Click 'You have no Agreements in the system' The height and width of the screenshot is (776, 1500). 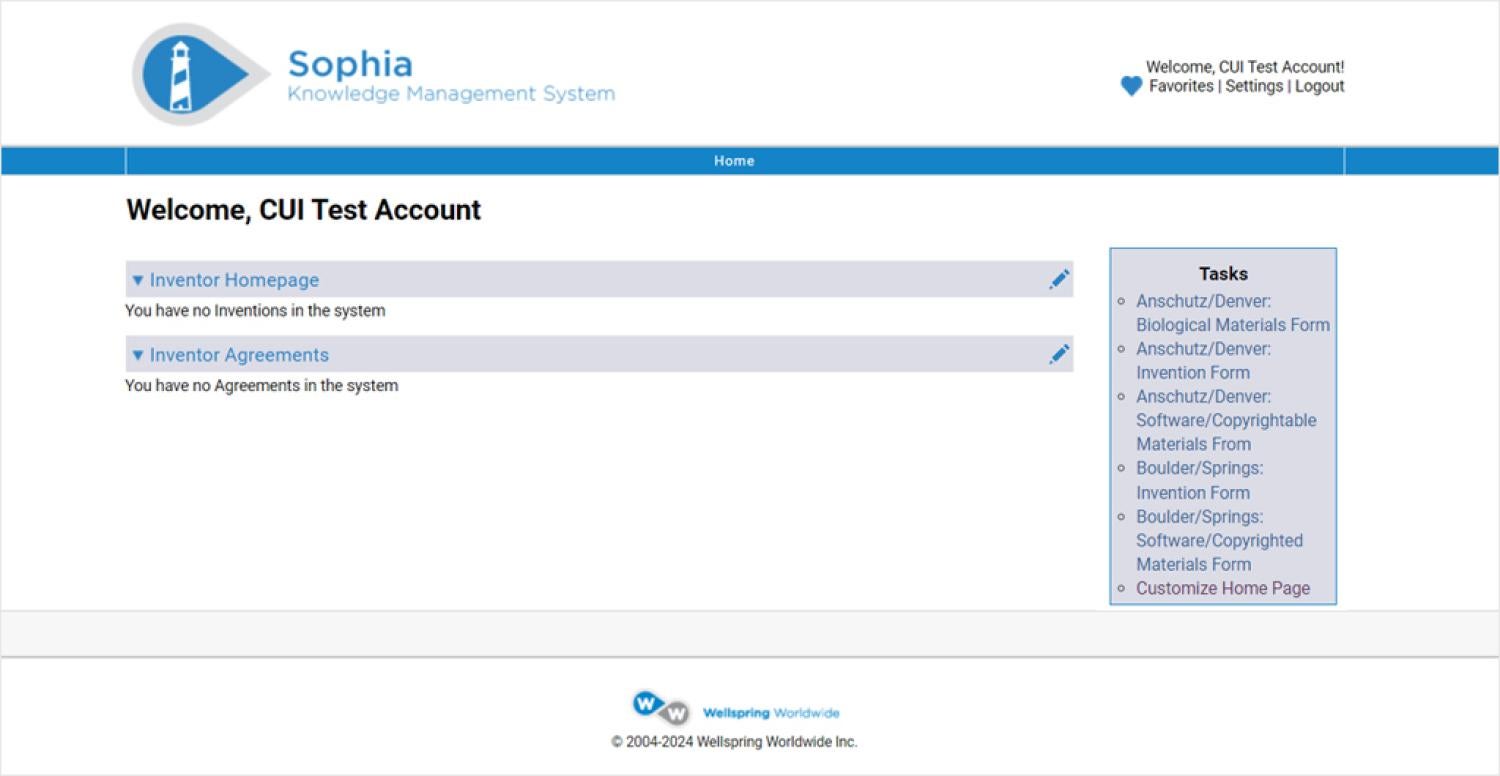click(262, 385)
